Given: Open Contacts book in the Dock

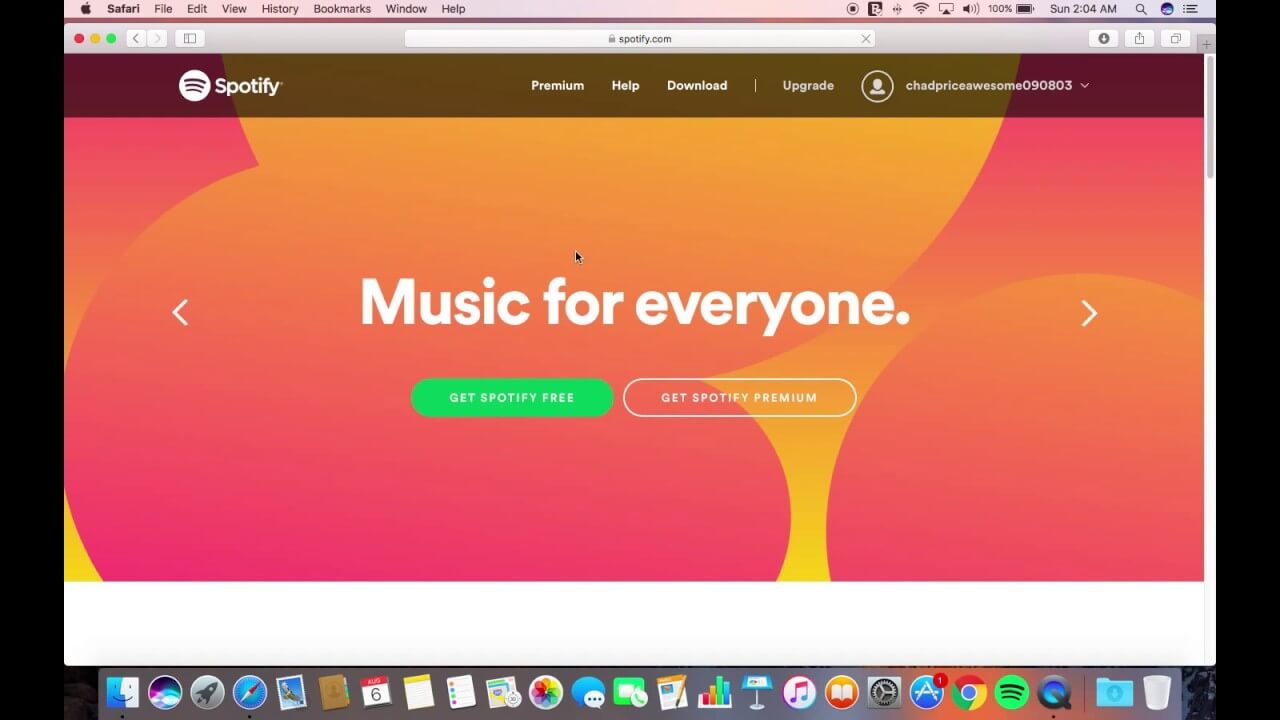Looking at the screenshot, I should pyautogui.click(x=333, y=692).
